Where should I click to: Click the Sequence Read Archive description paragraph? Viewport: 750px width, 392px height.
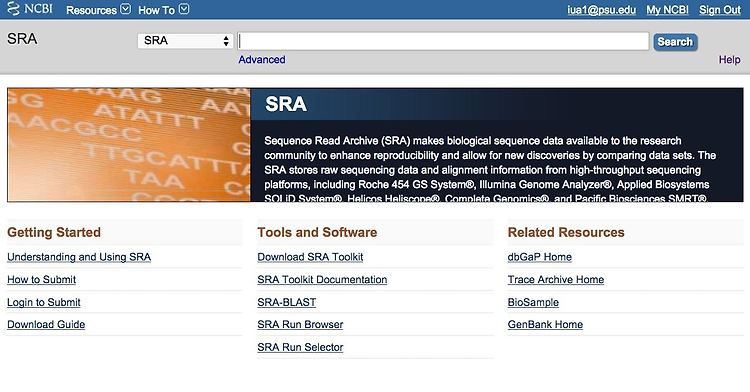490,169
